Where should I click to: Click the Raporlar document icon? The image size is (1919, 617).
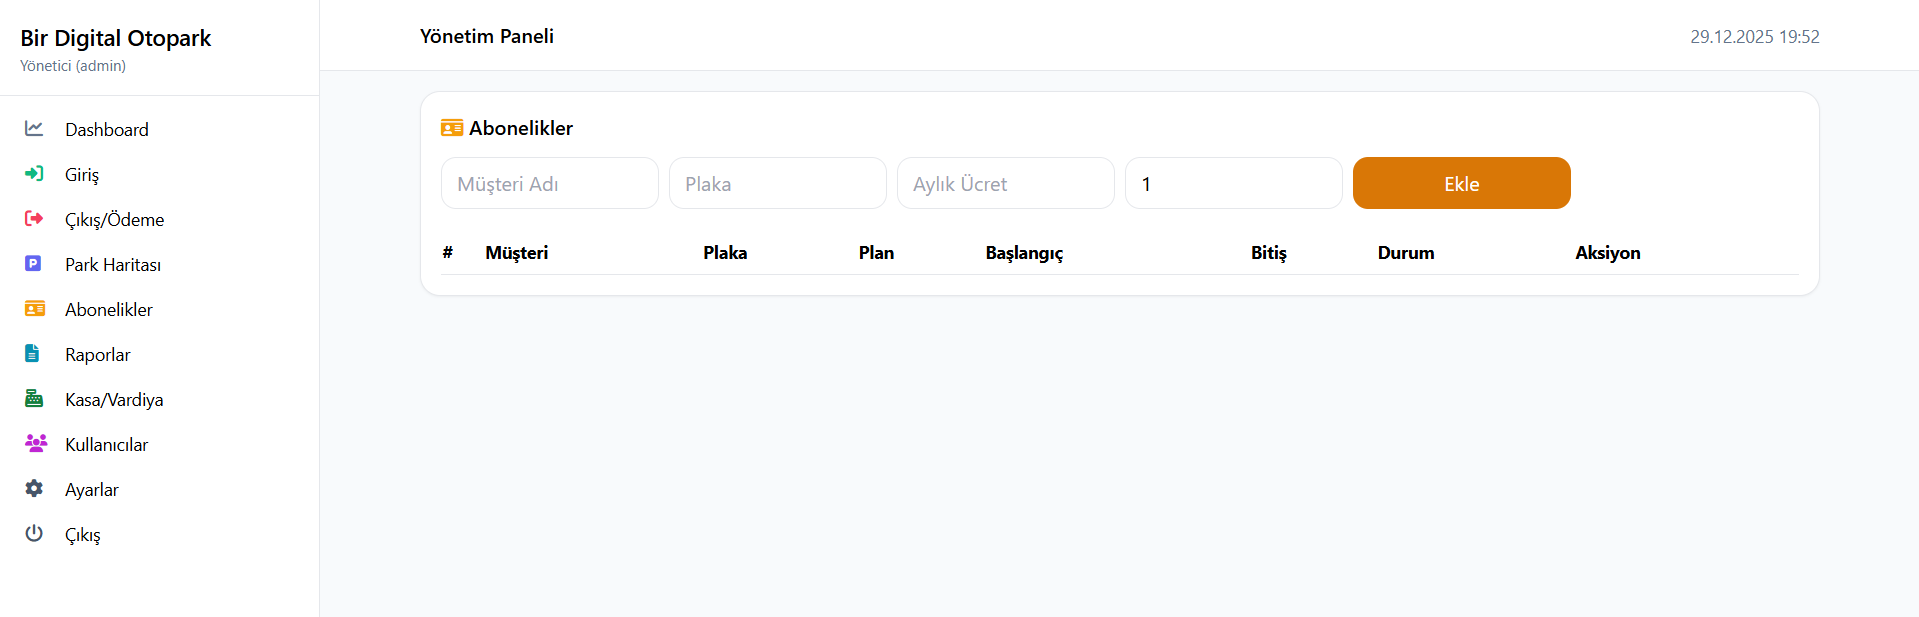[33, 354]
